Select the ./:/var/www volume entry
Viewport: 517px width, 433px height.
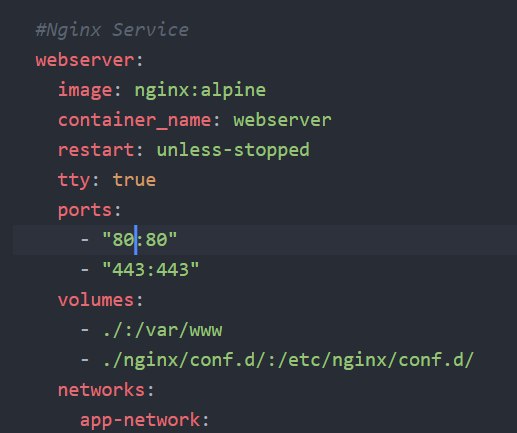coord(162,330)
